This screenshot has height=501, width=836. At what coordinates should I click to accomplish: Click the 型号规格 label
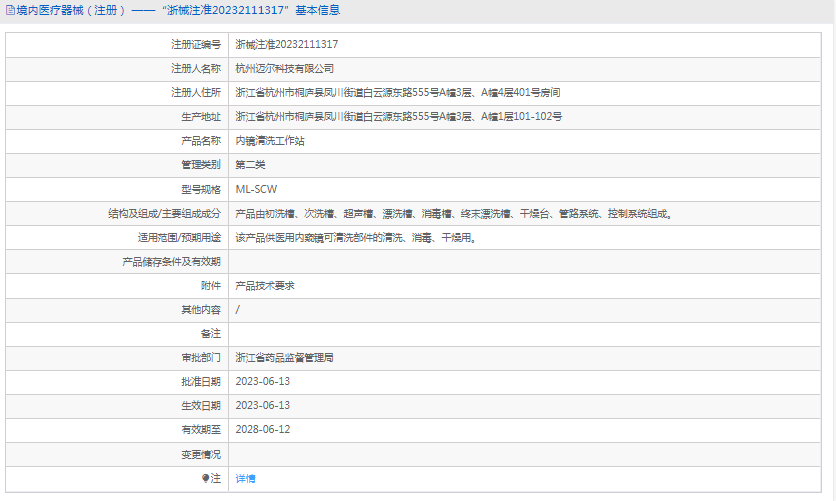(x=201, y=189)
